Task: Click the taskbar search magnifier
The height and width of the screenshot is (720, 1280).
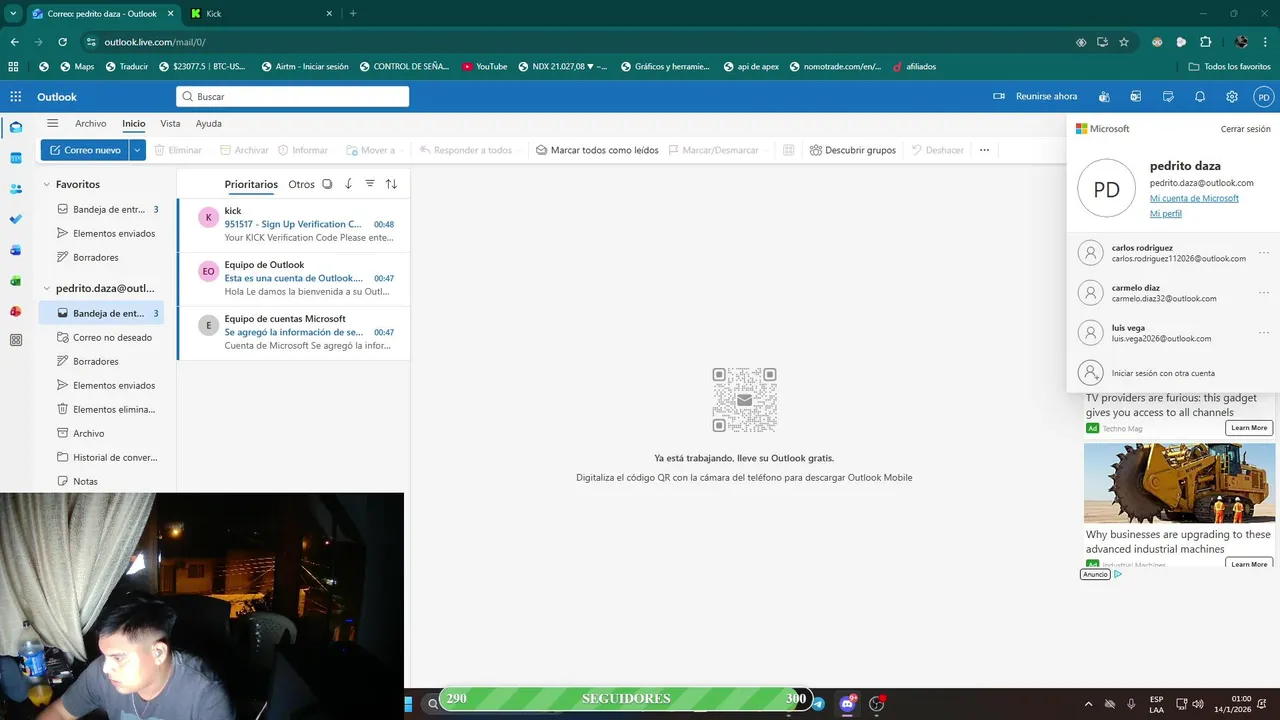Action: click(x=433, y=703)
